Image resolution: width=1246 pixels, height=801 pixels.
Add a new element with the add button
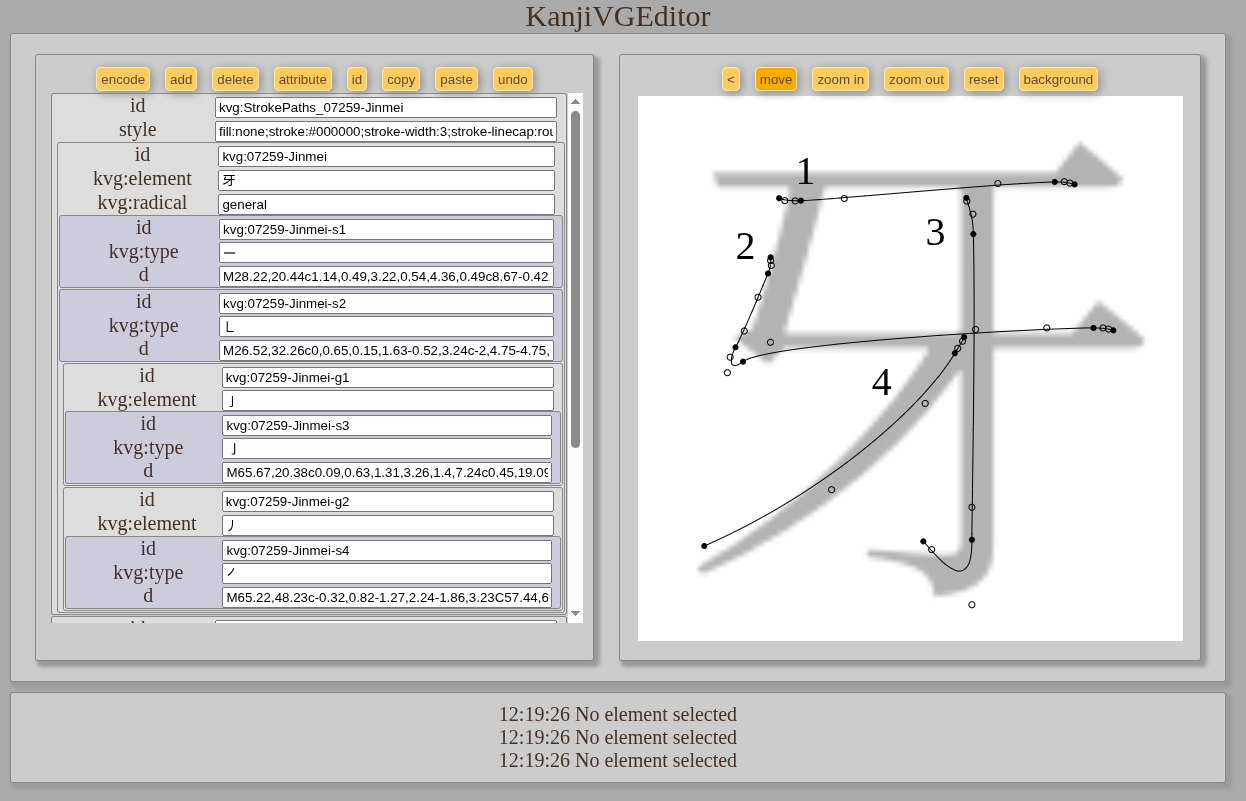181,79
